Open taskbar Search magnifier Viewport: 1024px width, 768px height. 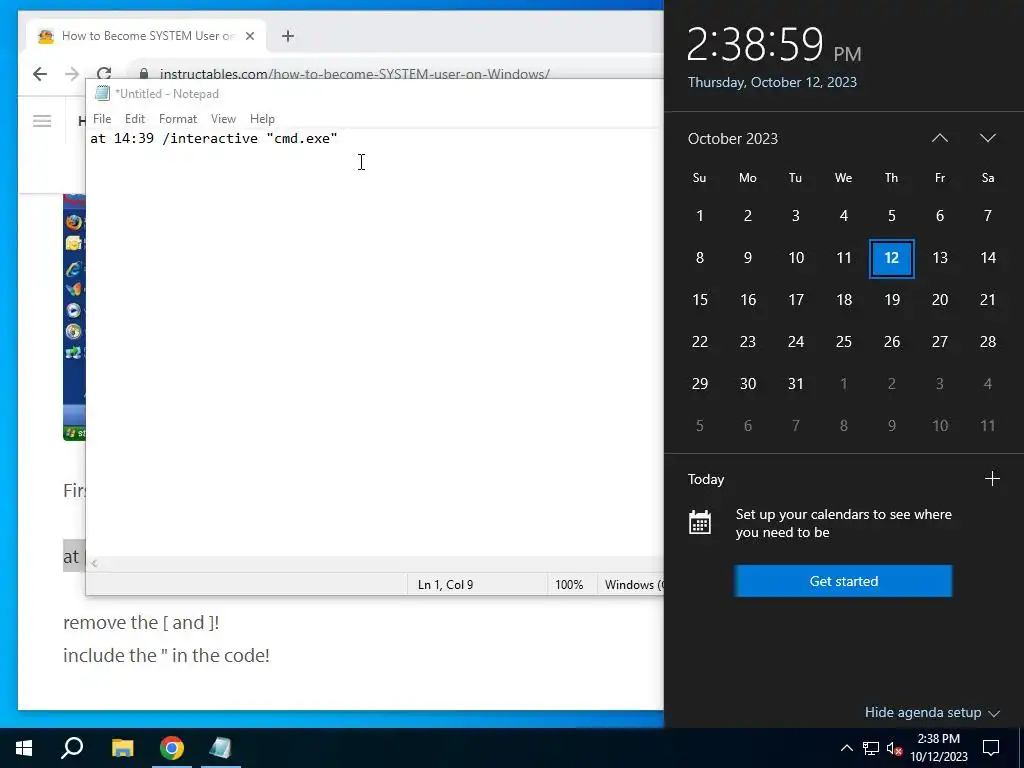tap(72, 747)
